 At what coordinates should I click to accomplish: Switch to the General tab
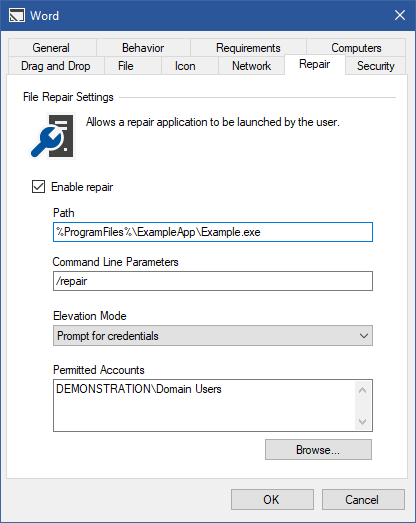point(51,48)
